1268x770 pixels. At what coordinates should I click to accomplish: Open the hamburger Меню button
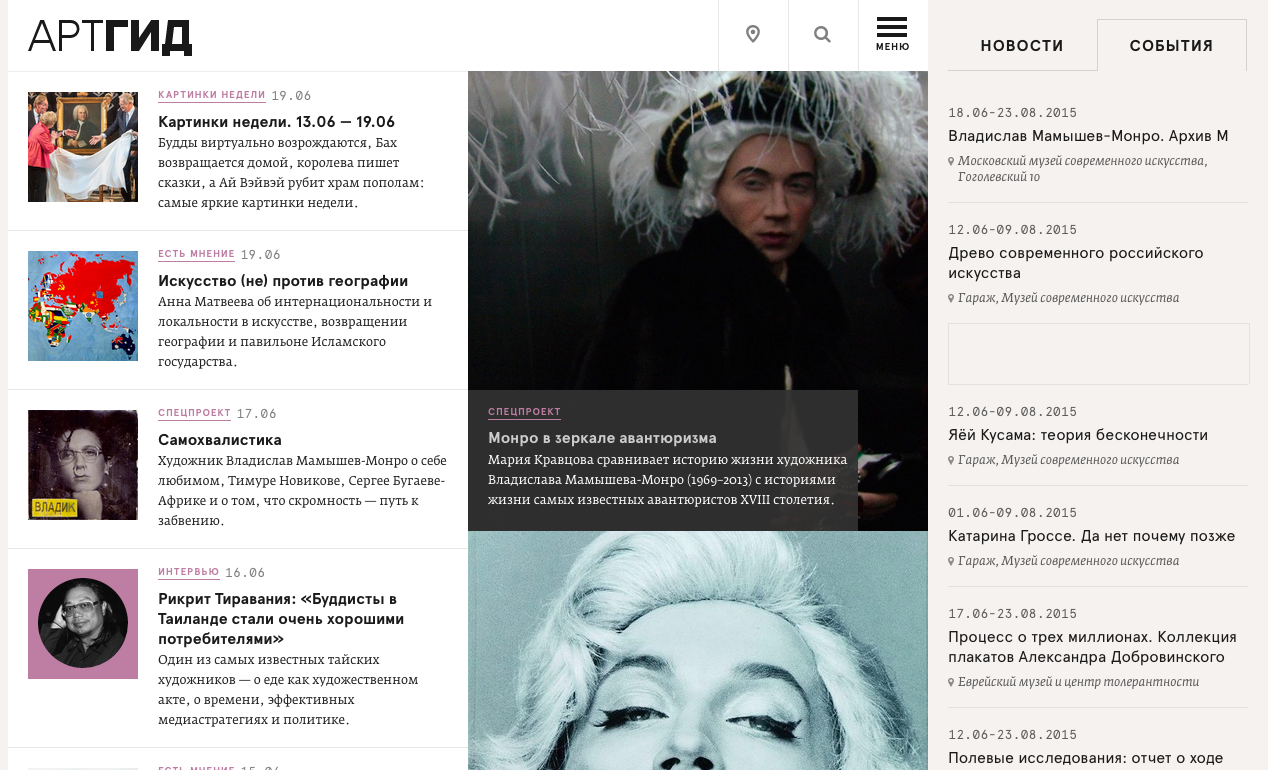(x=892, y=35)
